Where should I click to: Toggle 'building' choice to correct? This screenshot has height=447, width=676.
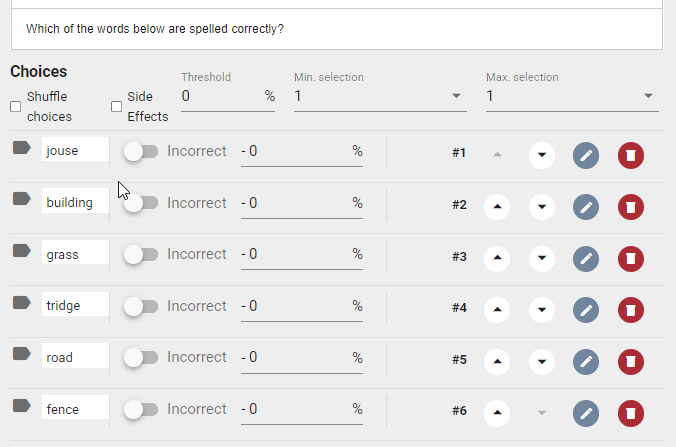[x=141, y=203]
